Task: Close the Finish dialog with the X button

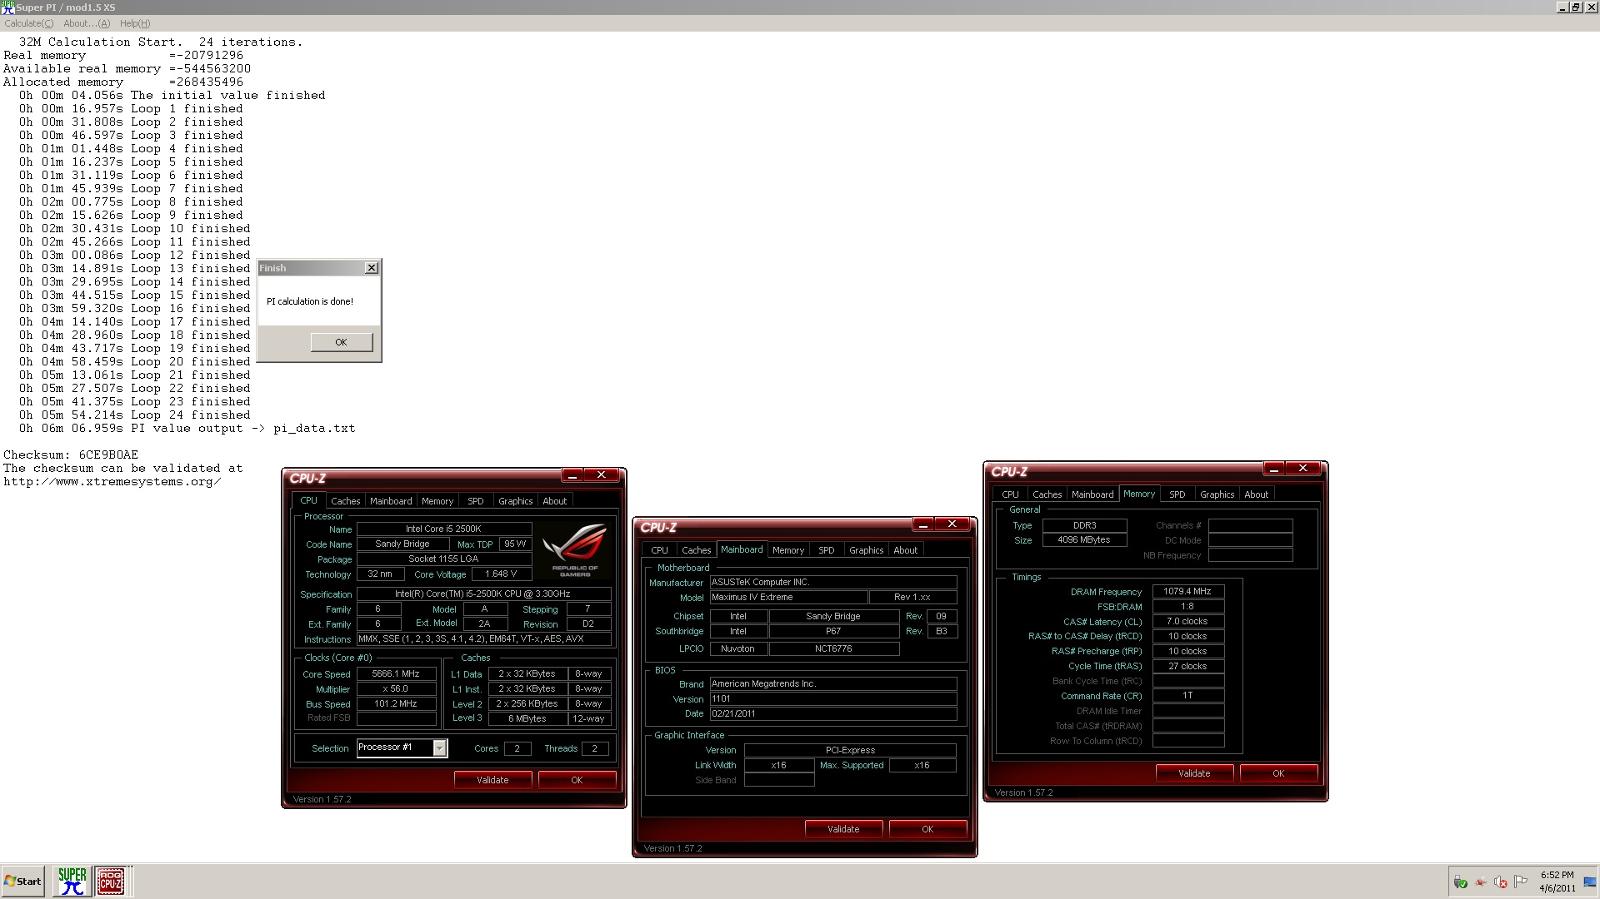Action: (371, 268)
